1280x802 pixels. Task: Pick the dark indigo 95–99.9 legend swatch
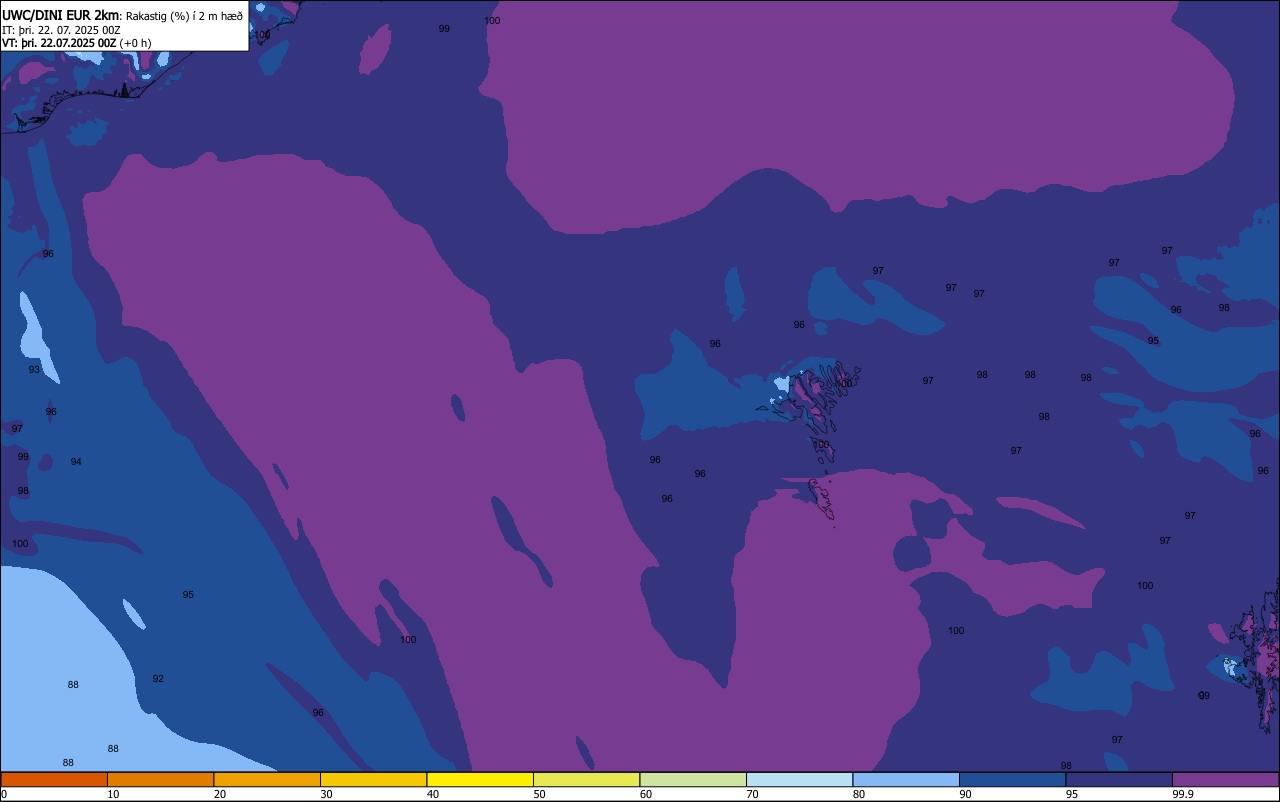point(1119,779)
